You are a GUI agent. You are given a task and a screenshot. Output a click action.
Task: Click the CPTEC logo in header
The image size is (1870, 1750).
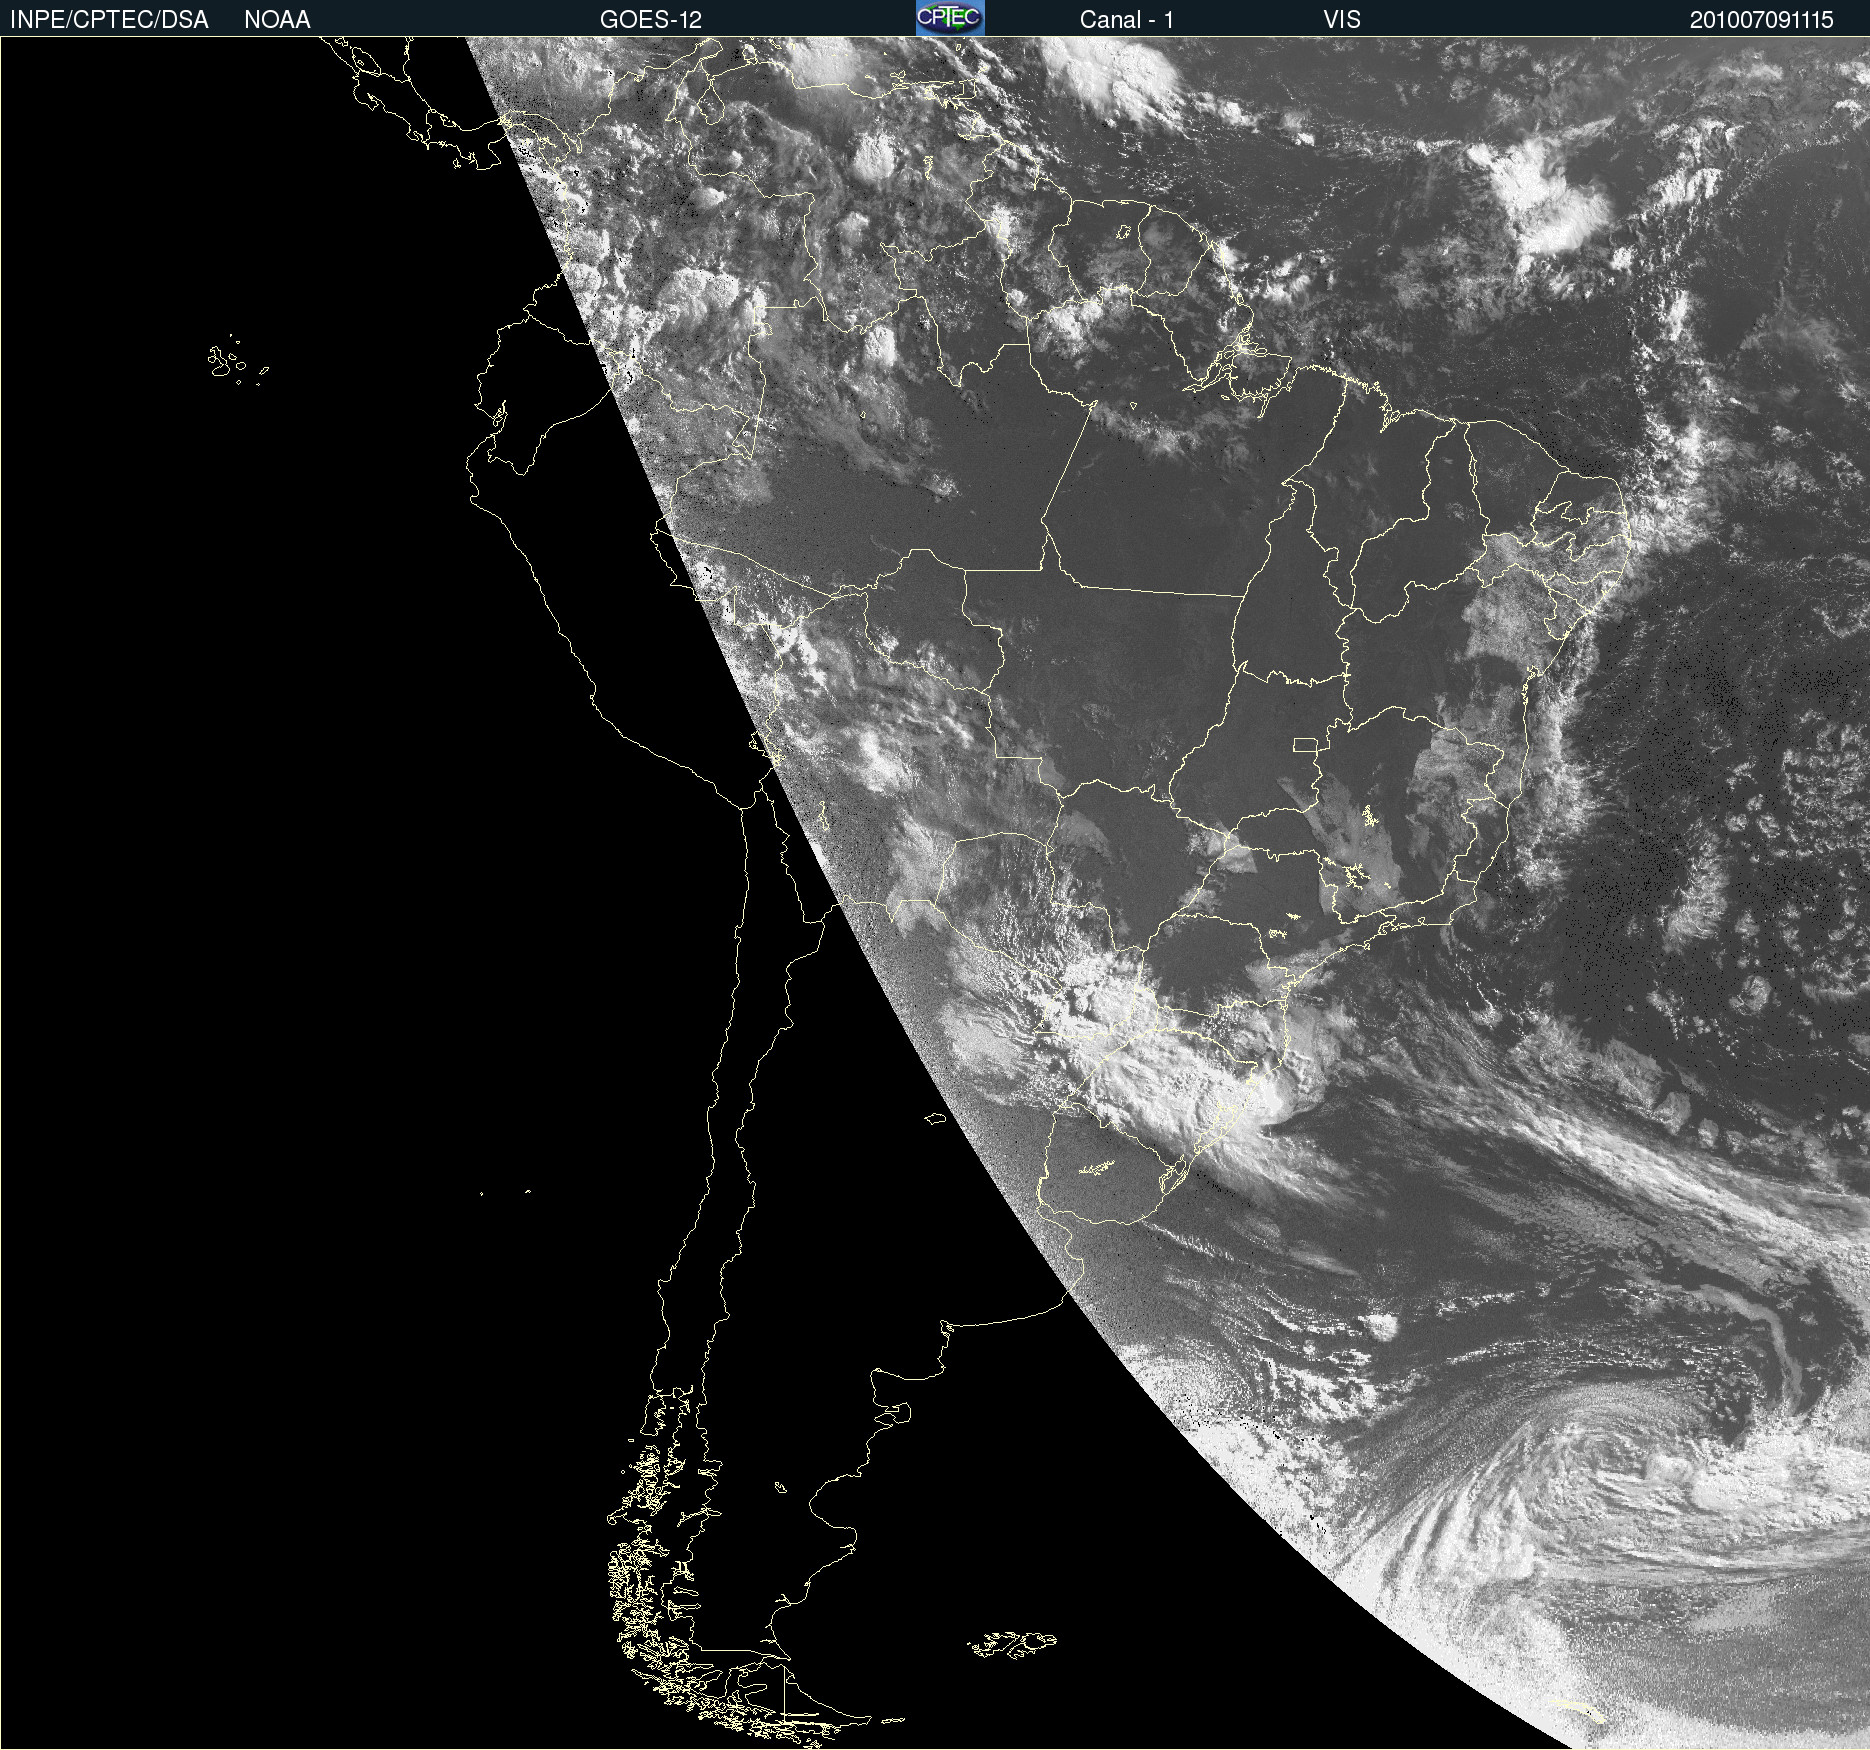coord(950,18)
